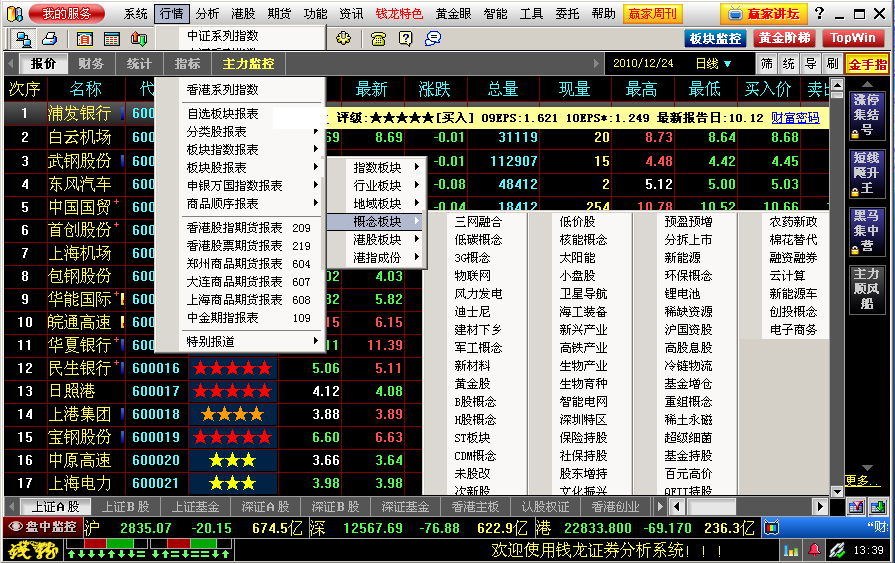
Task: Open the 主力顺风船 sidebar panel
Action: click(866, 289)
